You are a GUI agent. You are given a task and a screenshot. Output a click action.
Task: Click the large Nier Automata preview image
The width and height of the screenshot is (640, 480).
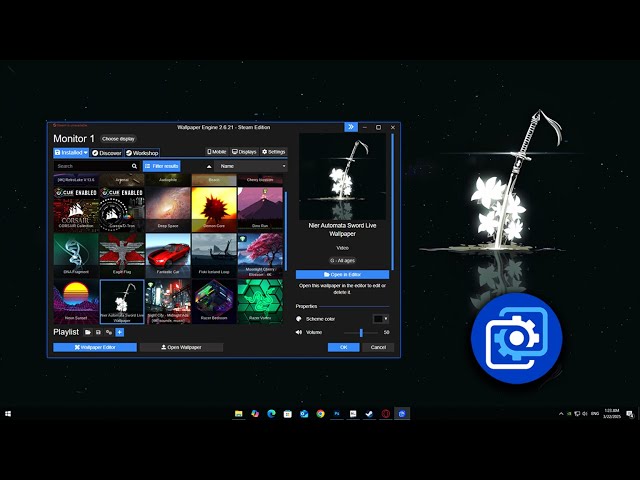(342, 177)
